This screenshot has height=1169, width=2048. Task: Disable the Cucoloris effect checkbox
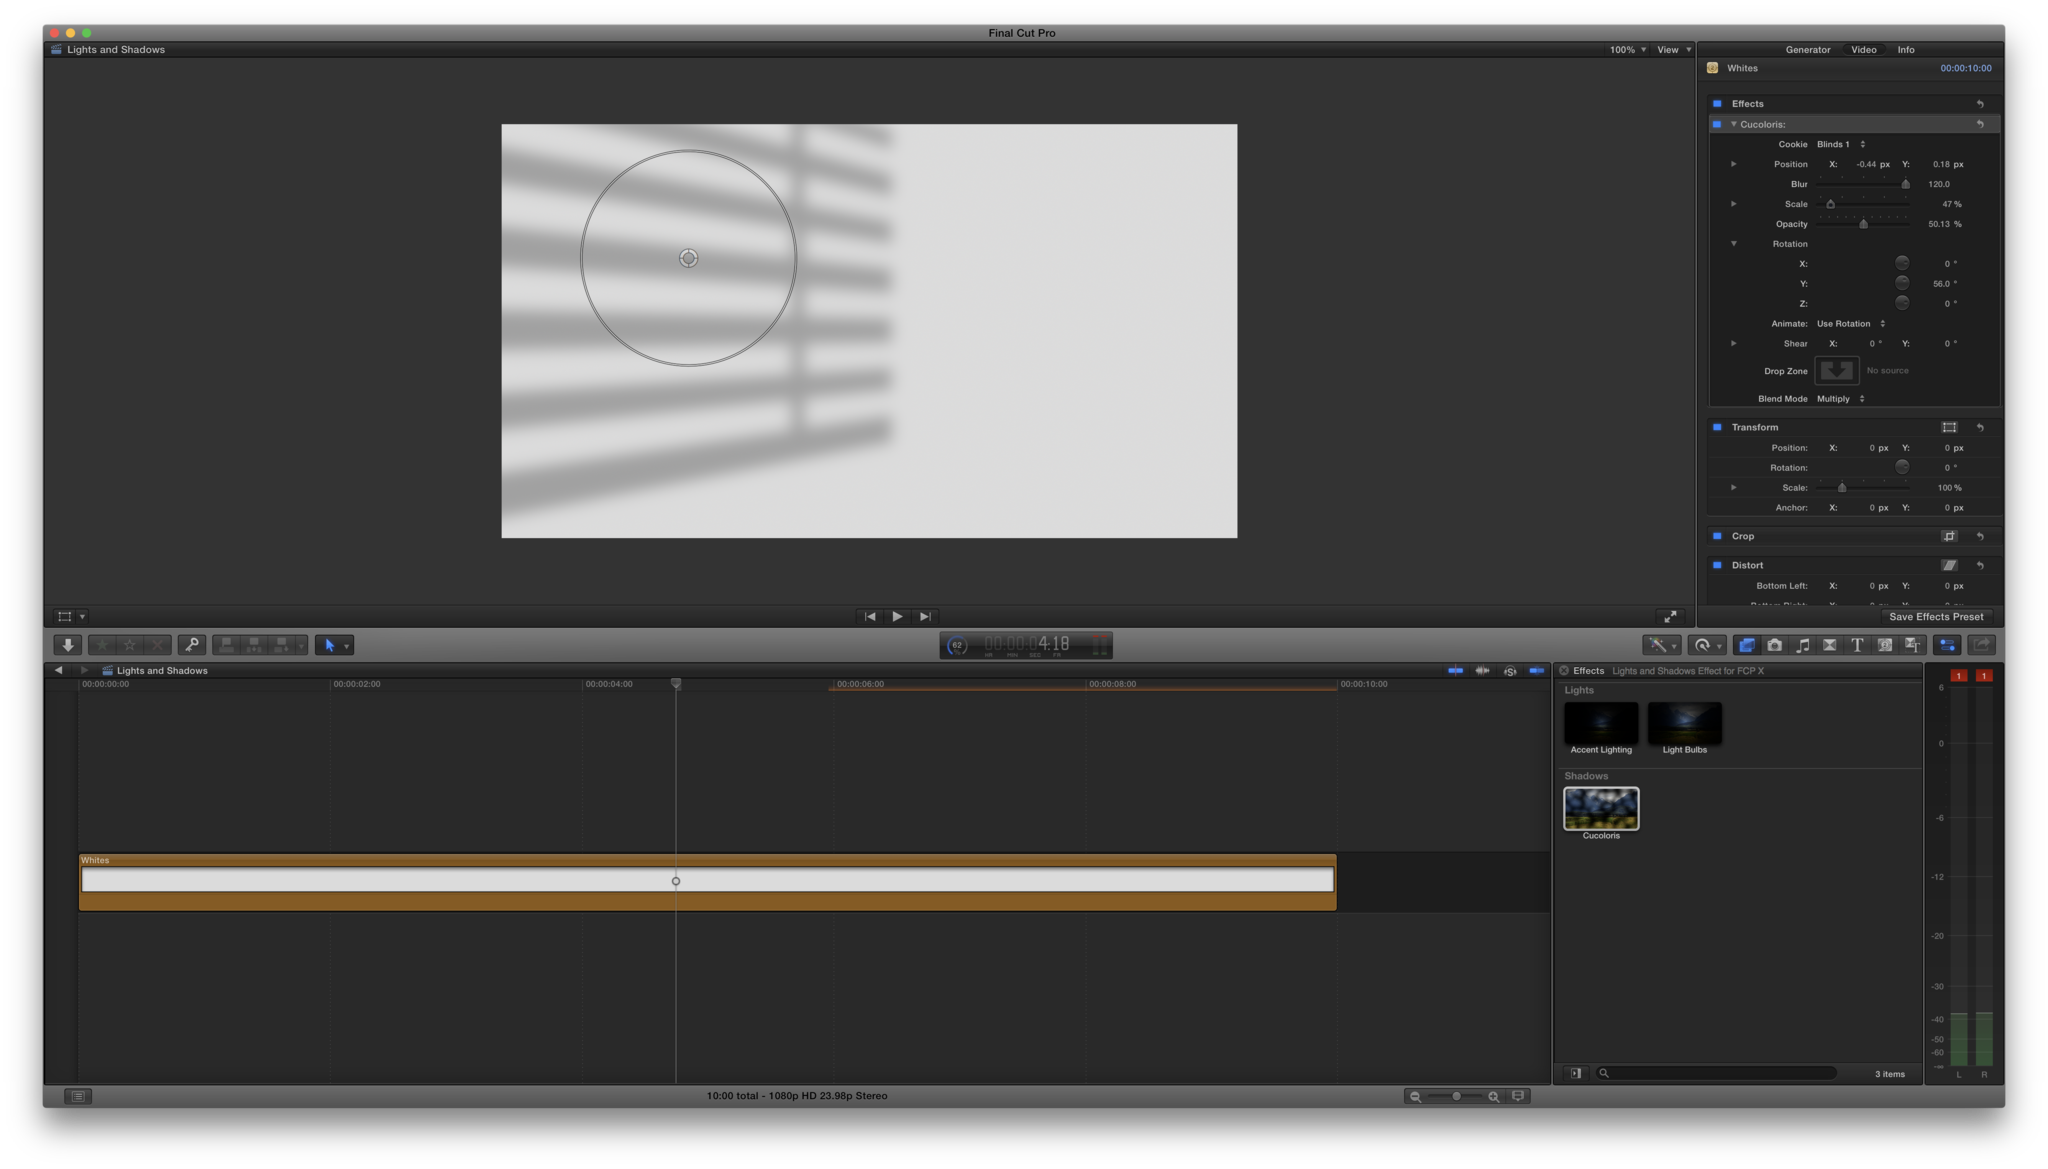point(1717,124)
